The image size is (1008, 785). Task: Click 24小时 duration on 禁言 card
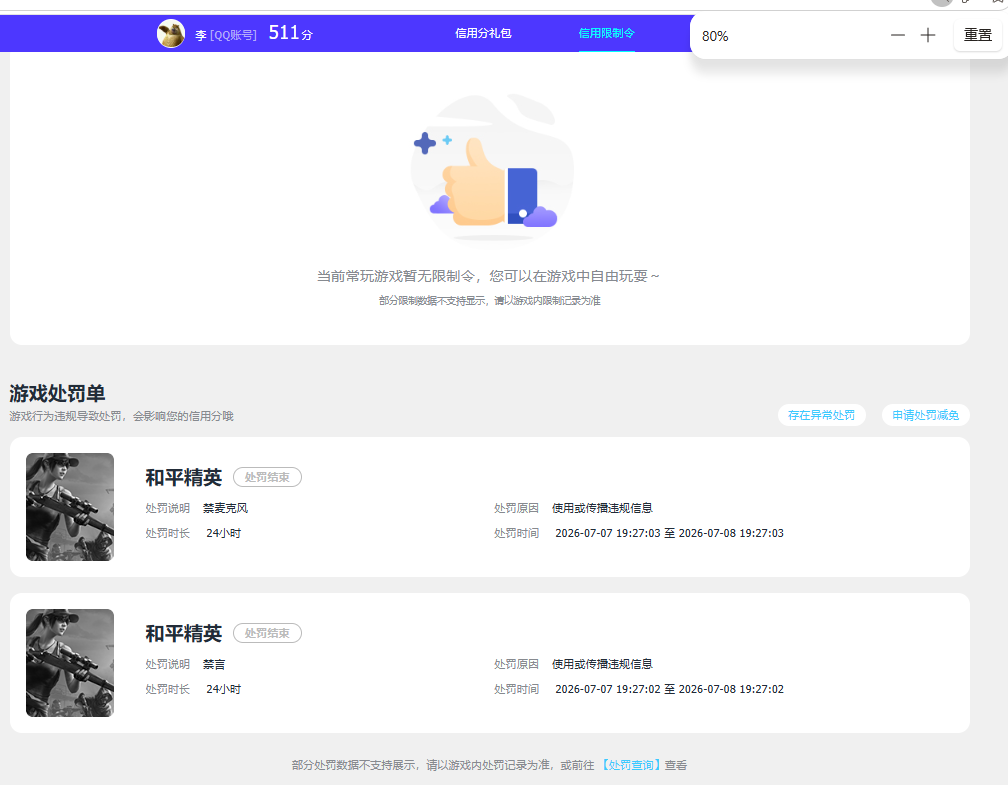(x=224, y=689)
